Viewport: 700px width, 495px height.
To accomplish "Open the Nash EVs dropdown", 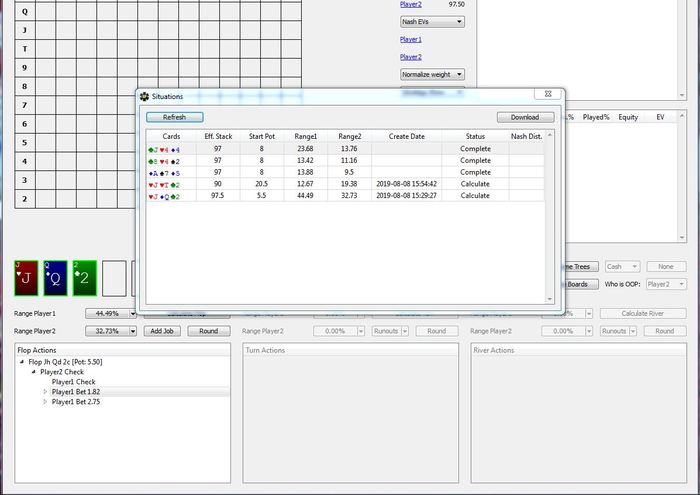I will coord(432,21).
